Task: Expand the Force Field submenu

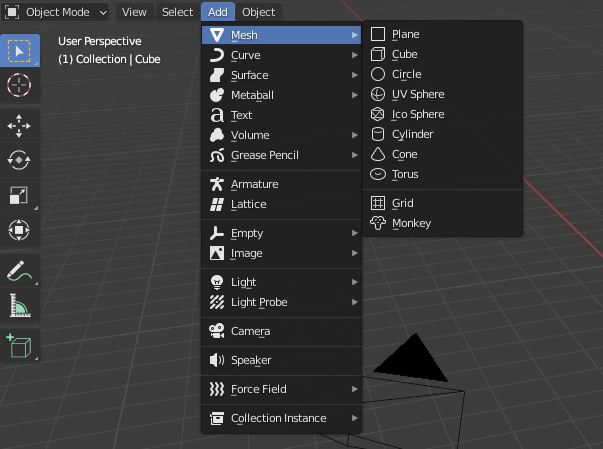Action: (x=282, y=389)
